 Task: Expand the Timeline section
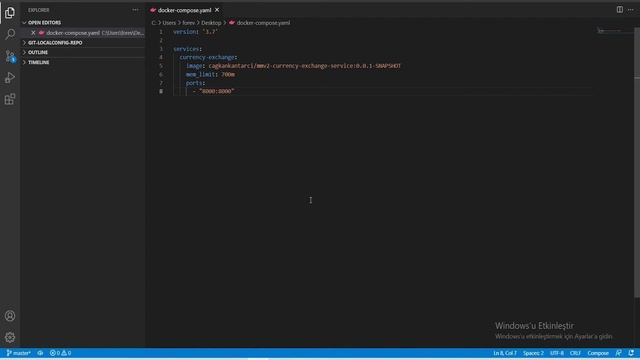(38, 62)
